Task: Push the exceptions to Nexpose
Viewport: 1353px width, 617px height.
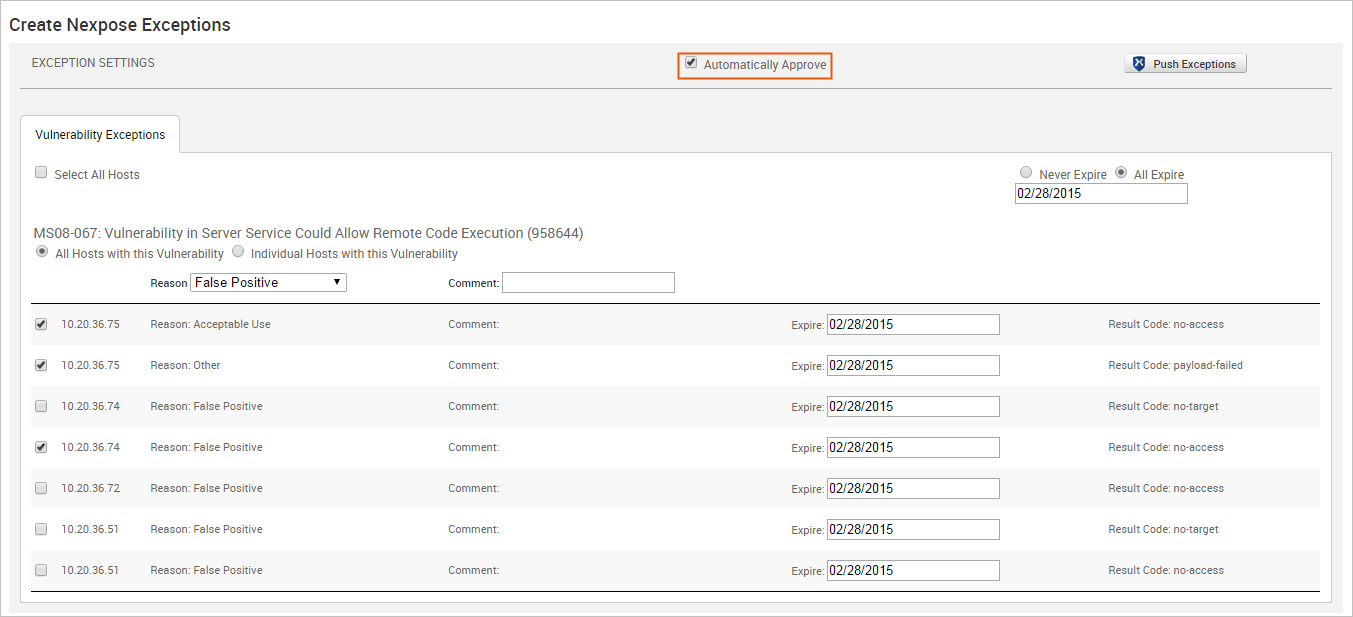Action: (1185, 64)
